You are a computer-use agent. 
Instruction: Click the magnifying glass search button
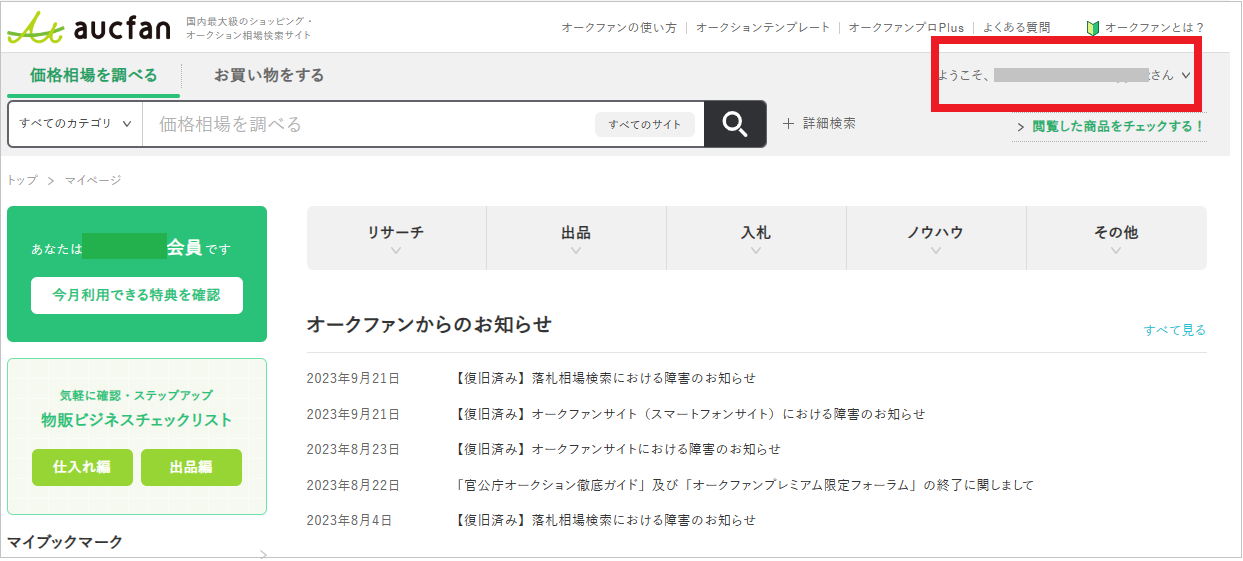click(x=735, y=124)
